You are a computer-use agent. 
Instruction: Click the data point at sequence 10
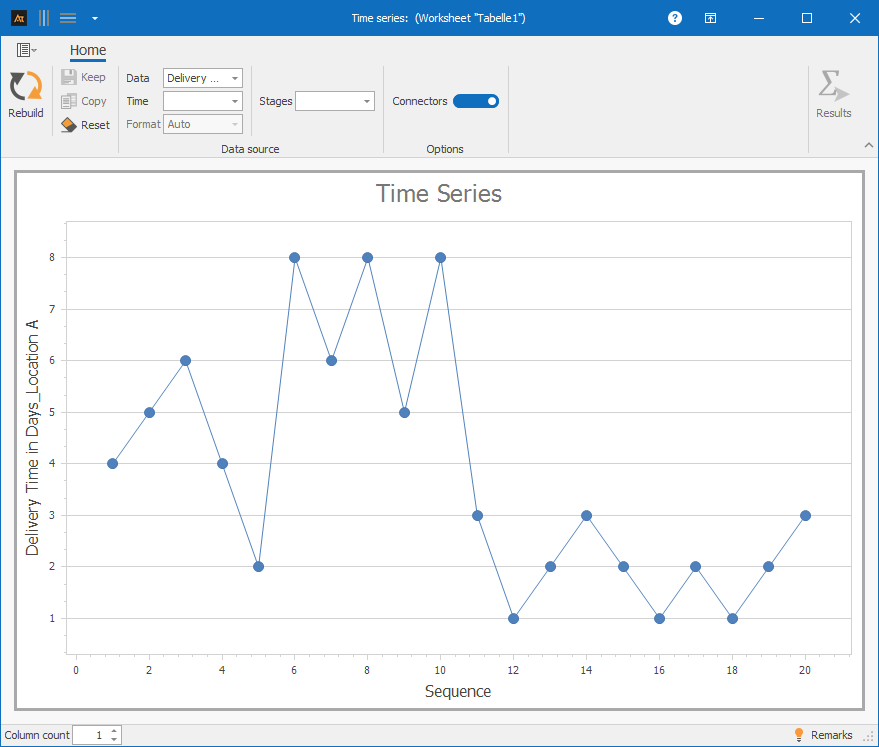[x=440, y=257]
